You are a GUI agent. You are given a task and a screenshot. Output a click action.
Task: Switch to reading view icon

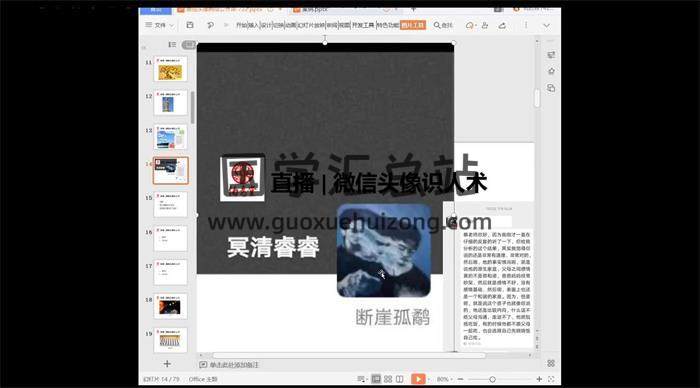400,379
